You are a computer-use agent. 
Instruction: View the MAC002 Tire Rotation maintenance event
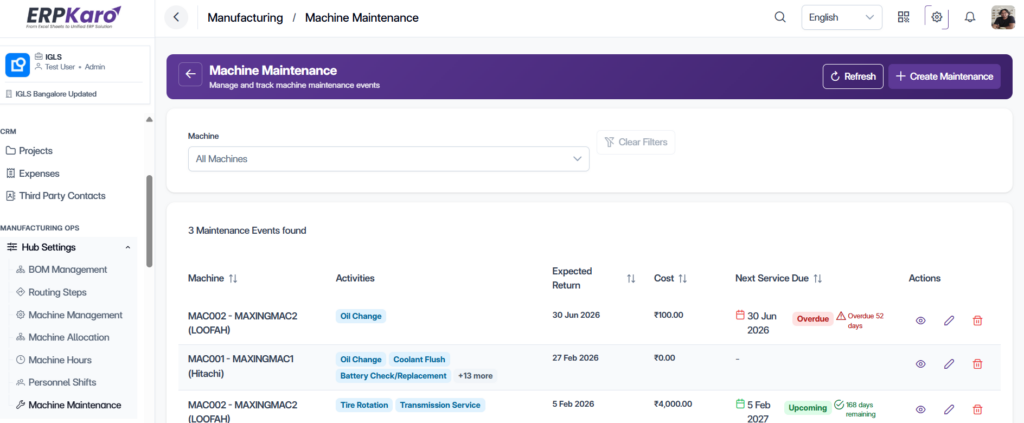(x=921, y=410)
